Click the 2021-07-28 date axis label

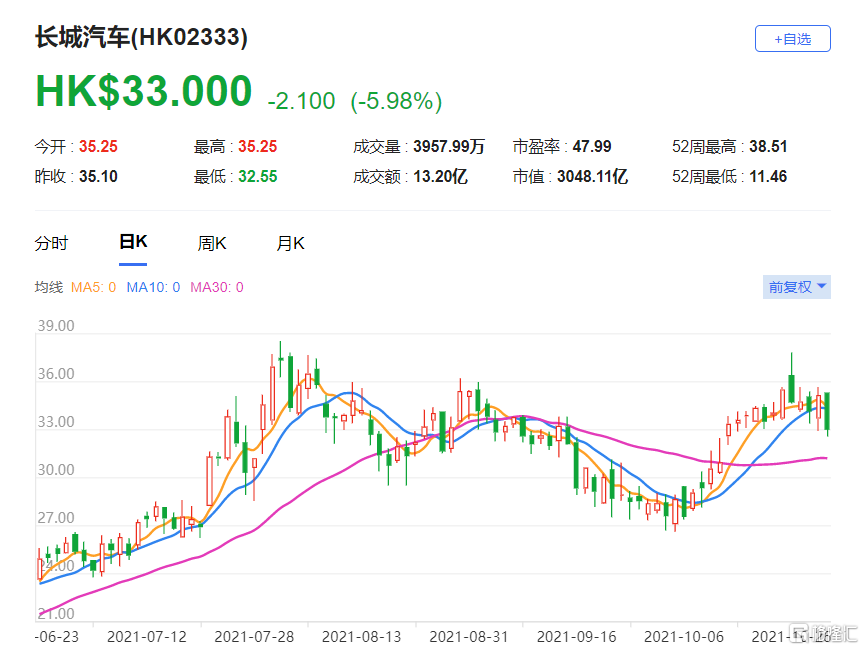tap(254, 637)
